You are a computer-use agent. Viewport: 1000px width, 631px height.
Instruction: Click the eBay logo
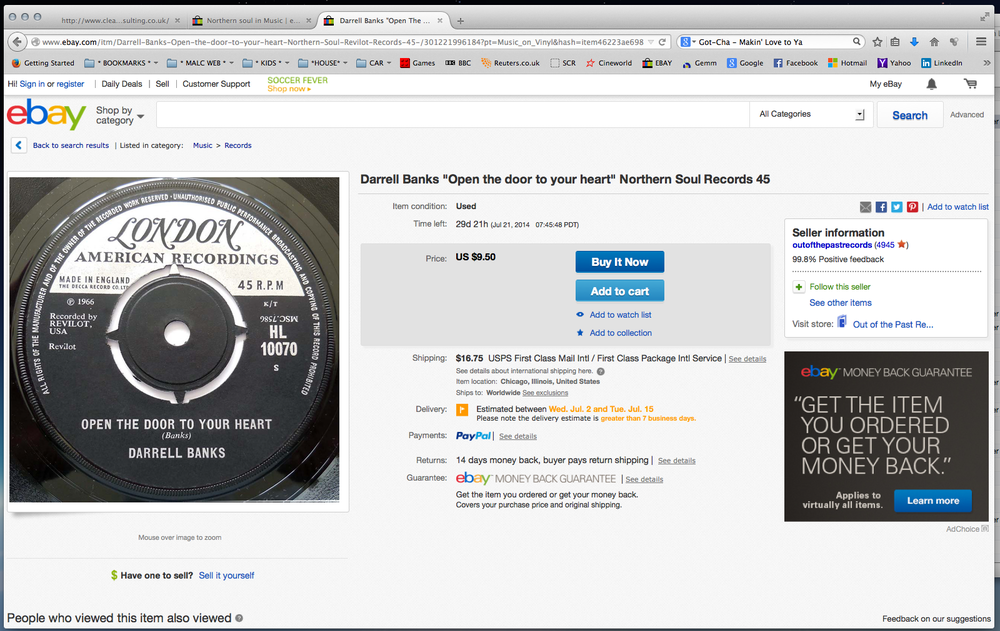47,114
